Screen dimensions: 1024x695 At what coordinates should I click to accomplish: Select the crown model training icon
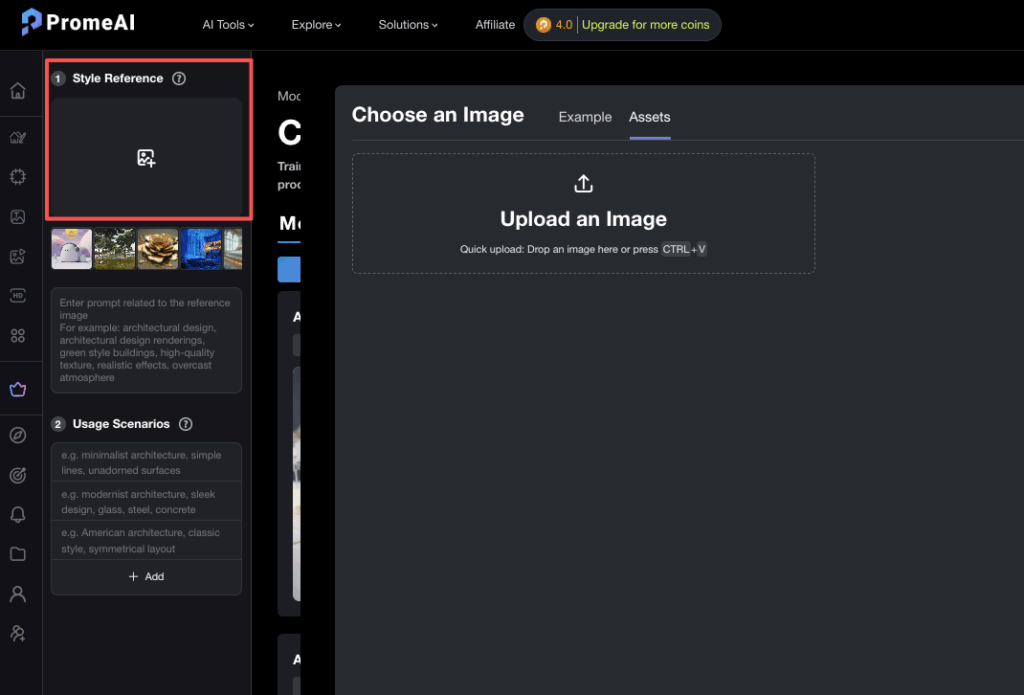(x=18, y=389)
